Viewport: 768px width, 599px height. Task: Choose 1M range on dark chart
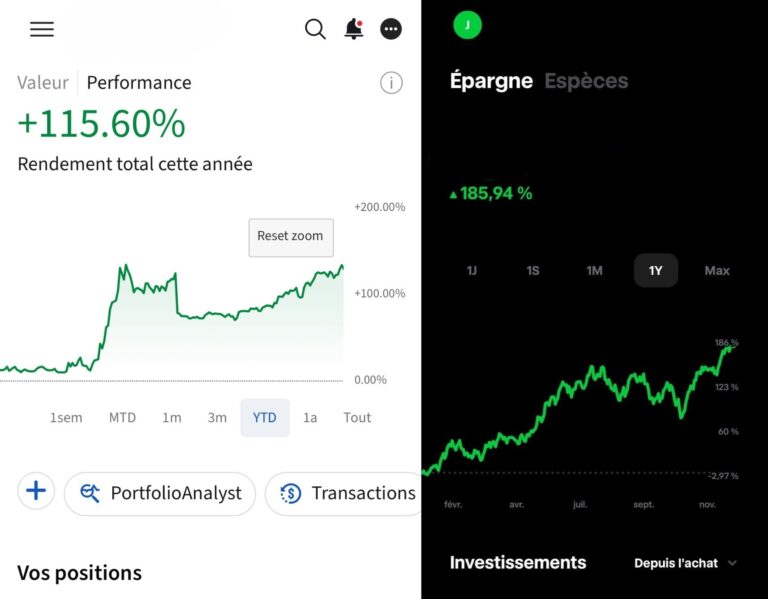coord(594,271)
